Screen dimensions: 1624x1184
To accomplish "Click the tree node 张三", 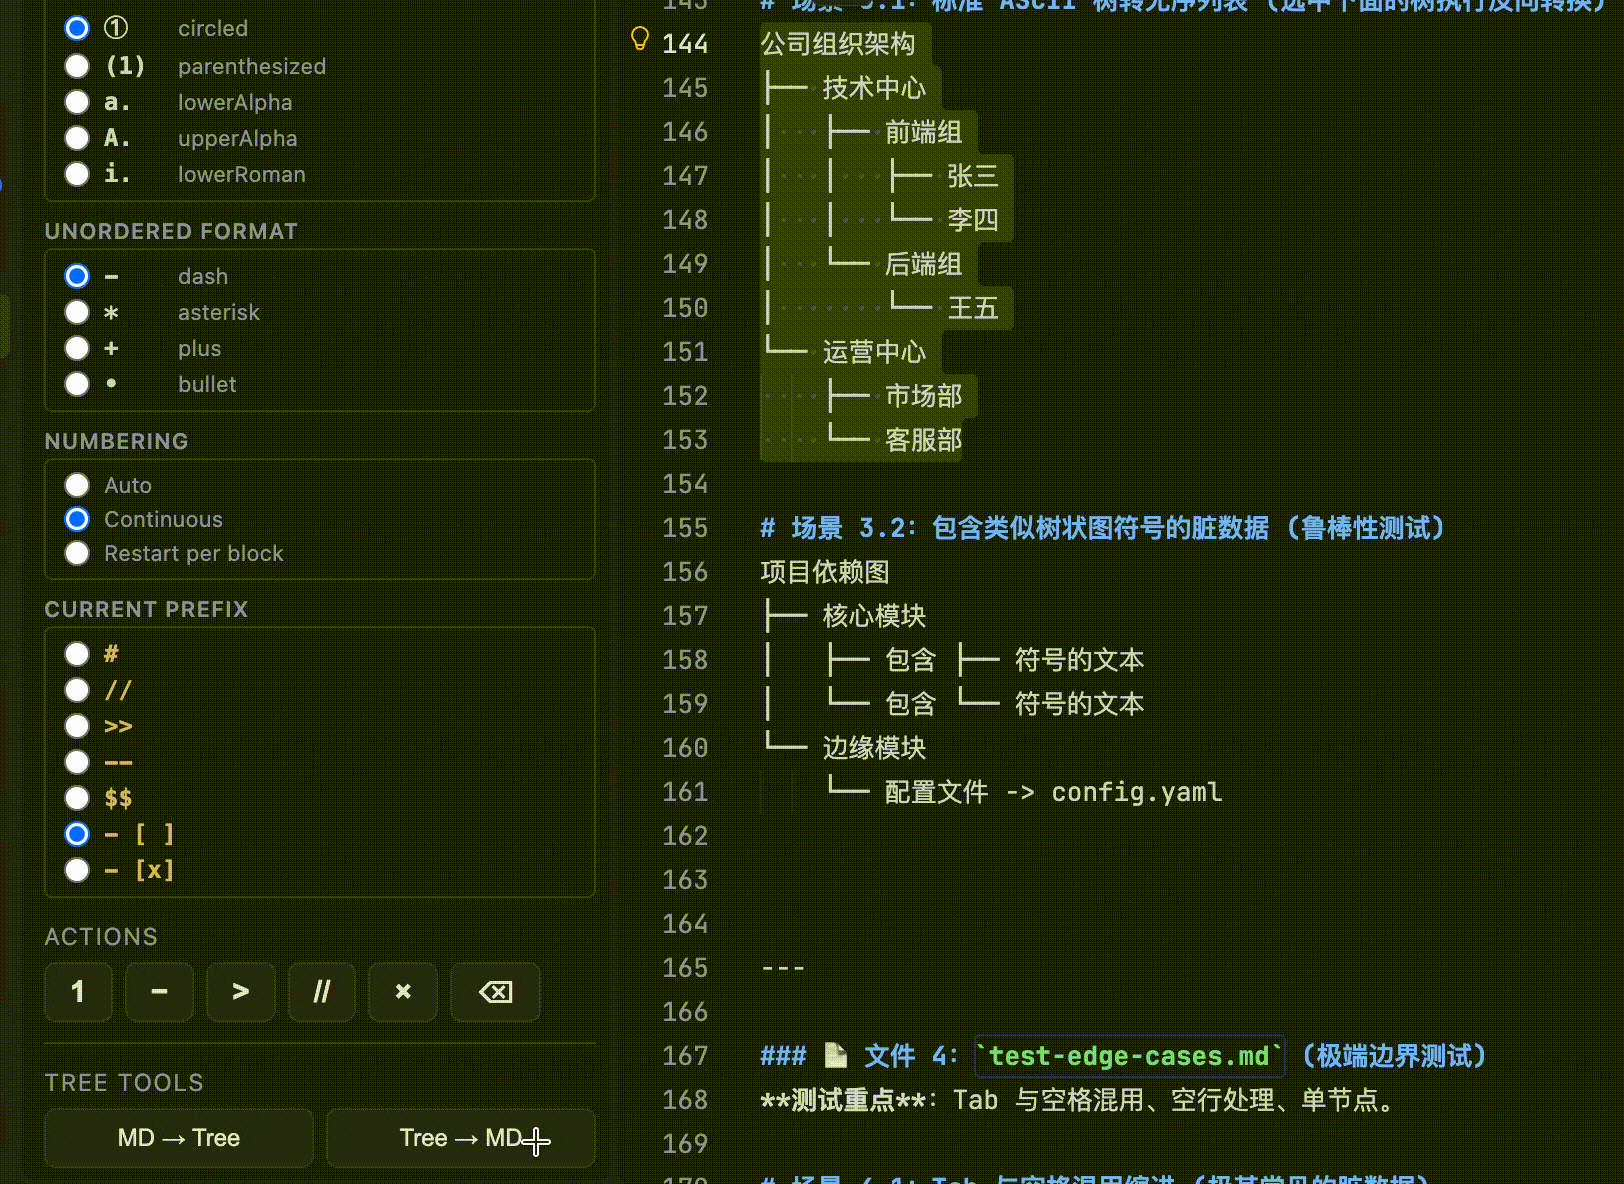I will [x=972, y=176].
